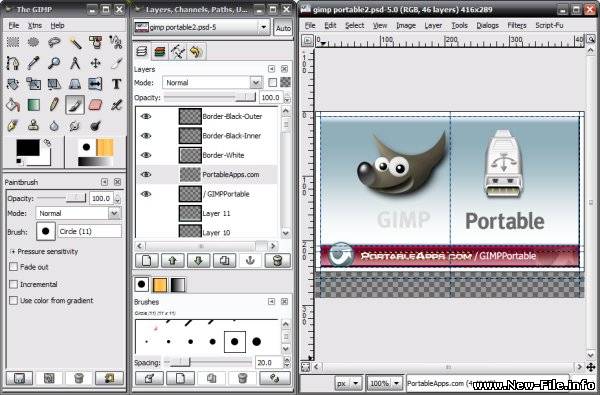The width and height of the screenshot is (600, 395).
Task: Switch to the Channels tab
Action: [160, 52]
